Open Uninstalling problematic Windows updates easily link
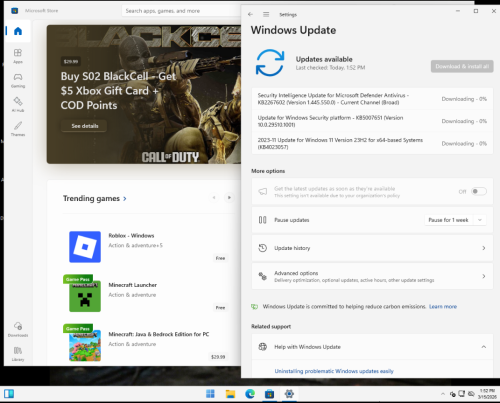The image size is (500, 403). coord(334,371)
